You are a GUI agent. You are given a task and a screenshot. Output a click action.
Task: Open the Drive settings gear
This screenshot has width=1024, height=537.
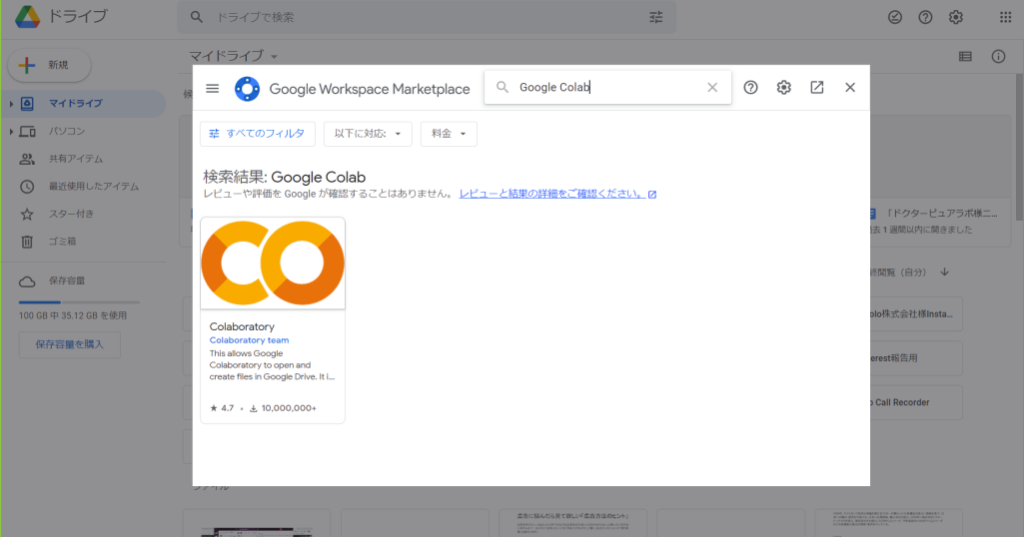(955, 18)
